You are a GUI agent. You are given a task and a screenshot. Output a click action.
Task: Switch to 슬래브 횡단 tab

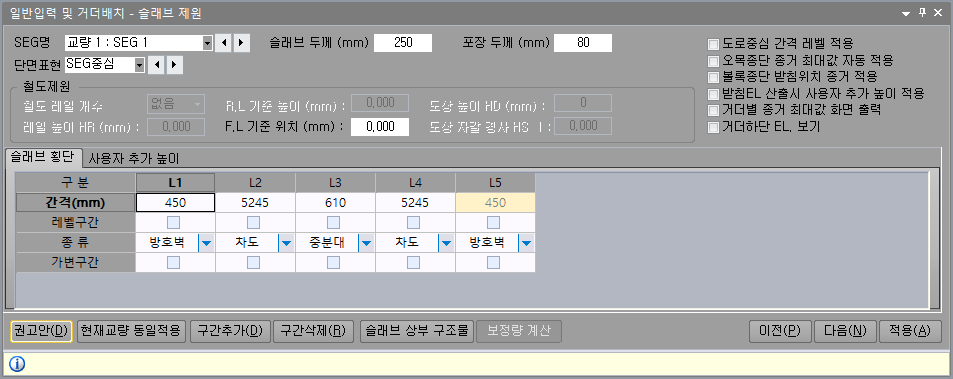click(x=43, y=157)
